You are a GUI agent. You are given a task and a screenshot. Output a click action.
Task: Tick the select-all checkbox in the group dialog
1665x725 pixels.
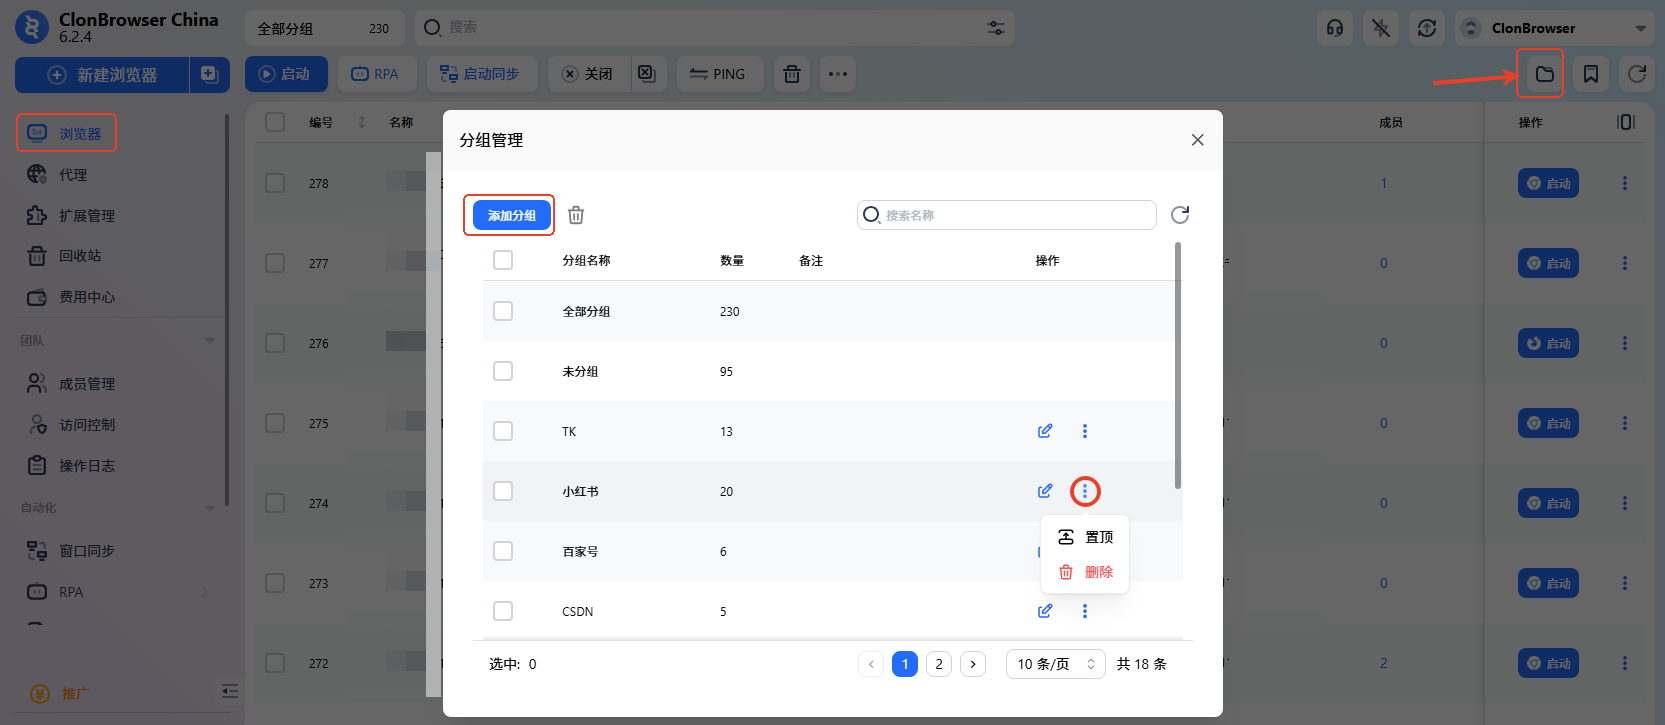click(503, 260)
